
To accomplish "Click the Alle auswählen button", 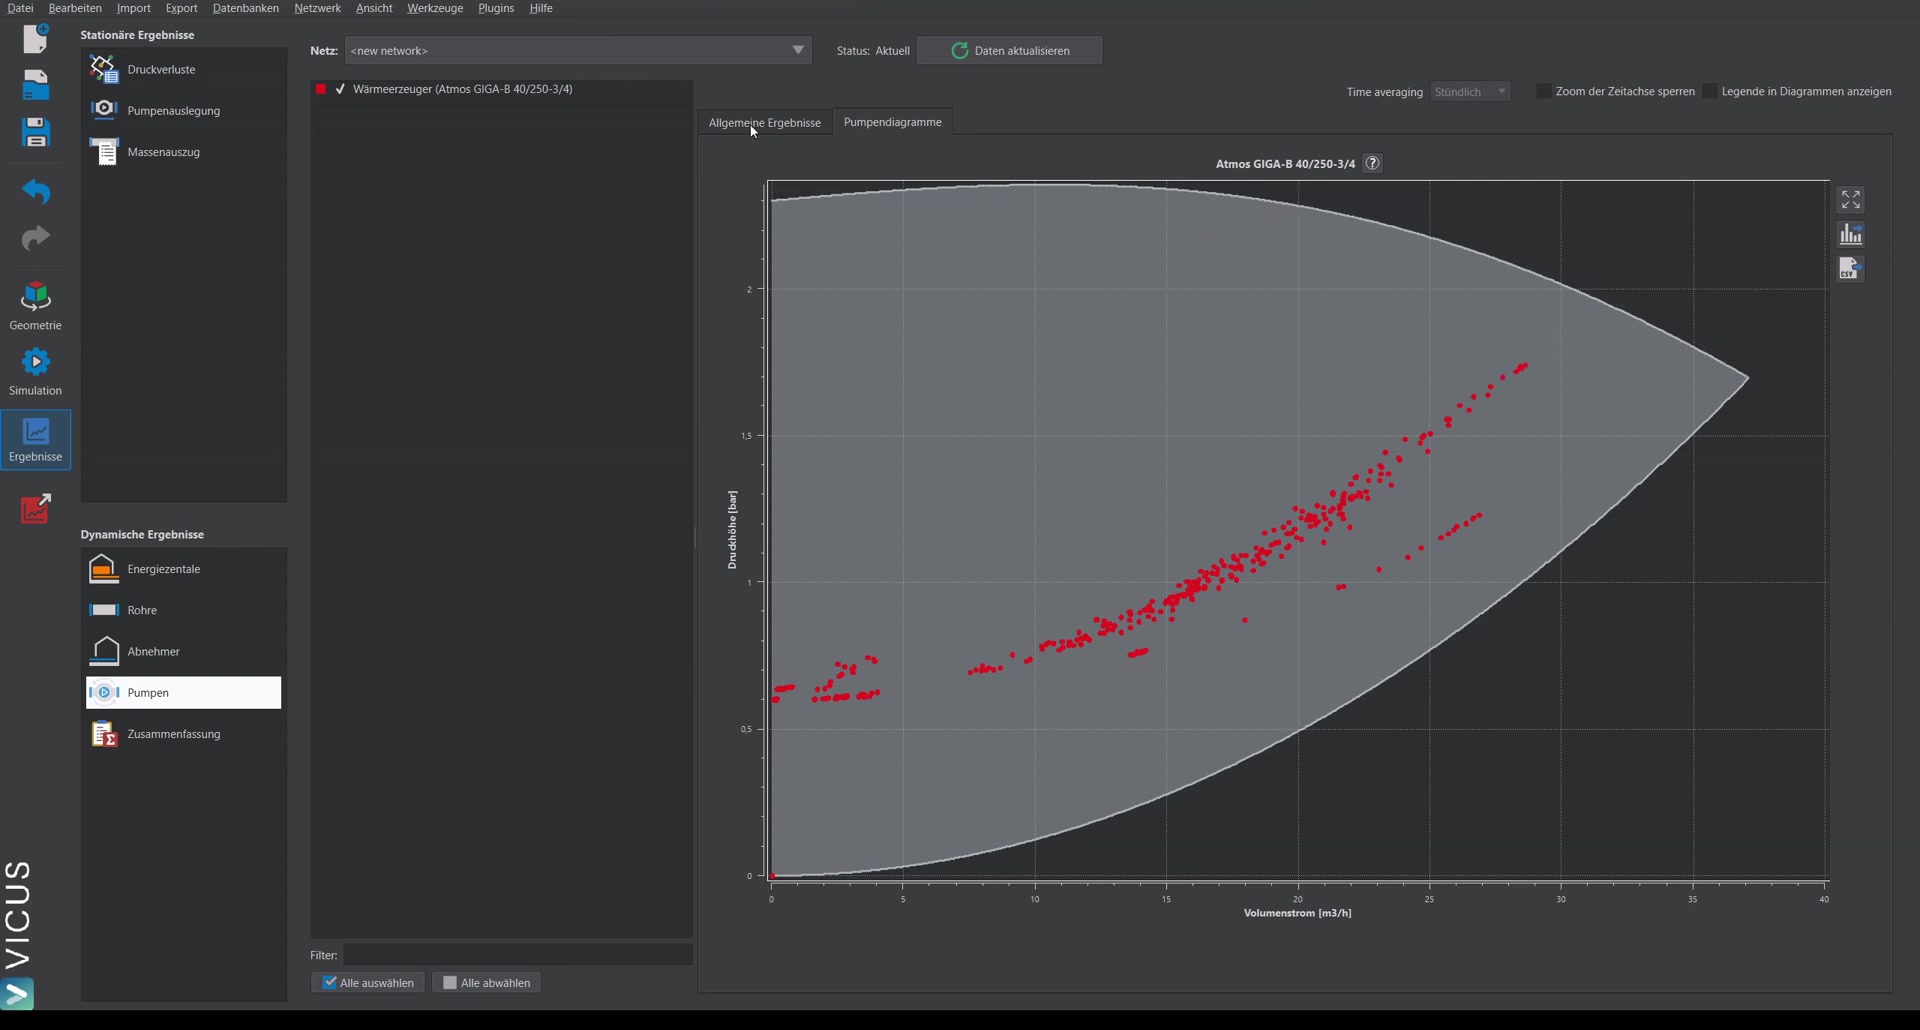I will pyautogui.click(x=368, y=983).
